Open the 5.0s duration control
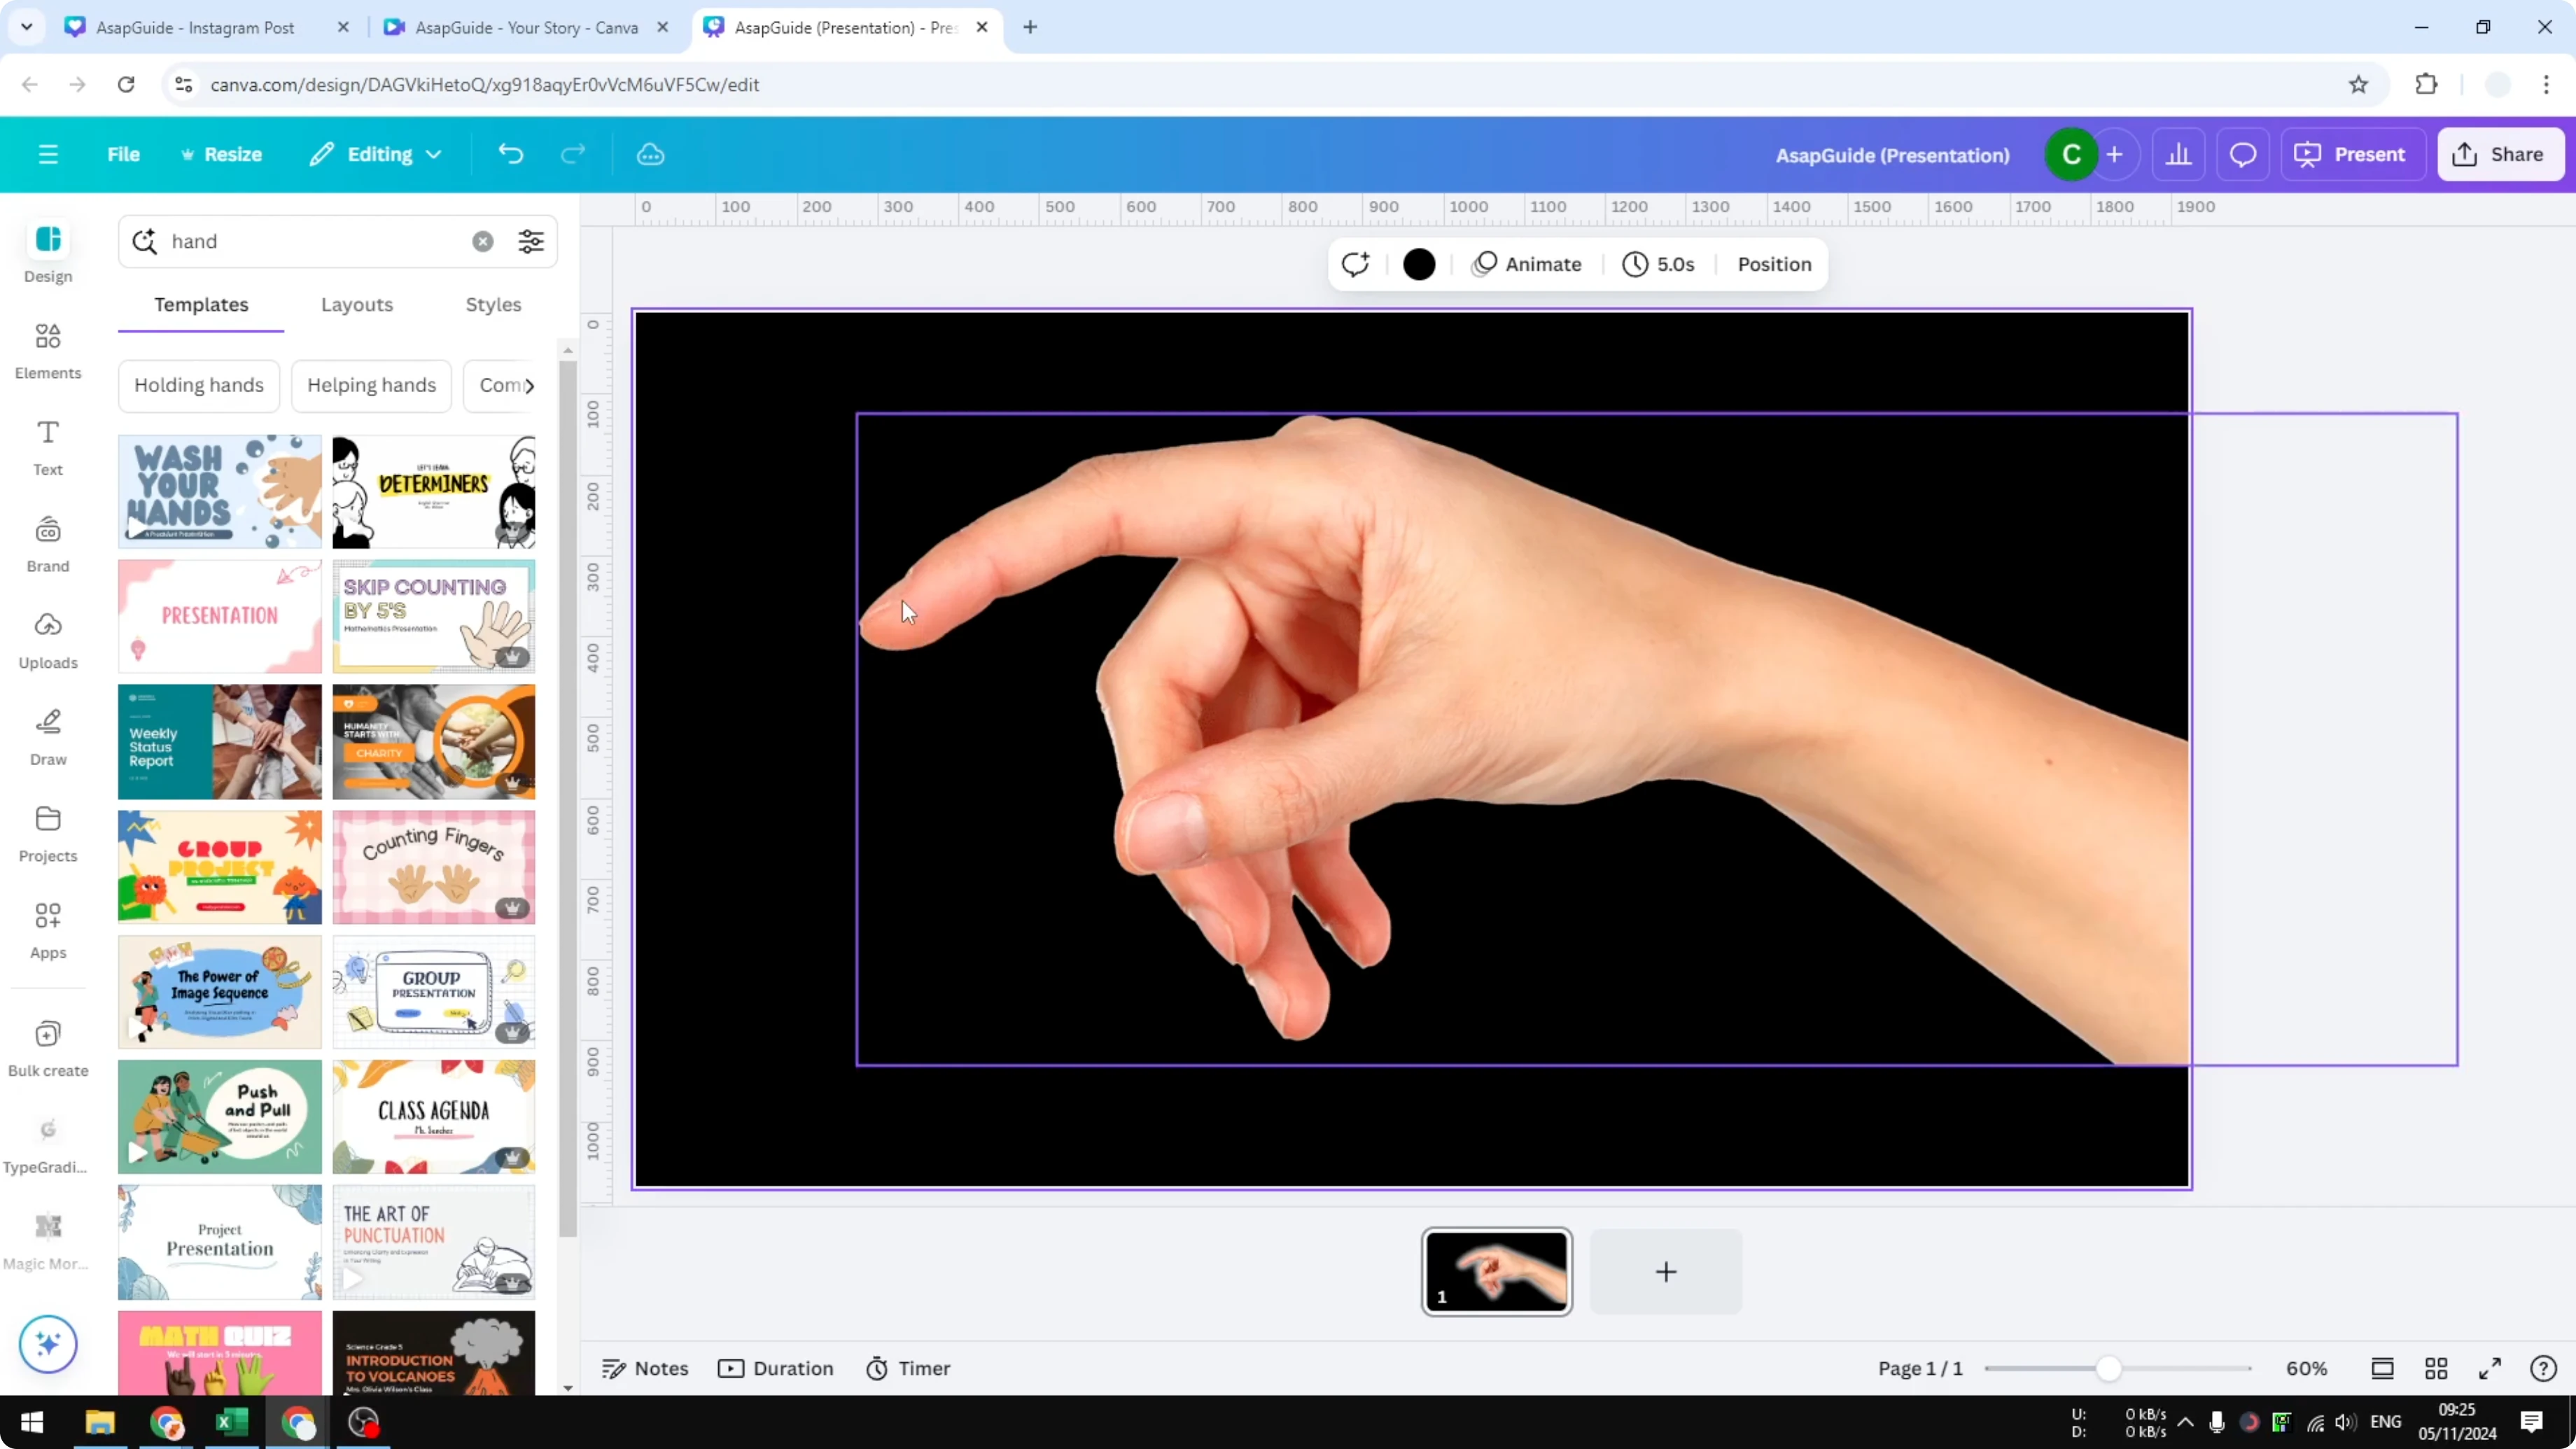 coord(1658,264)
